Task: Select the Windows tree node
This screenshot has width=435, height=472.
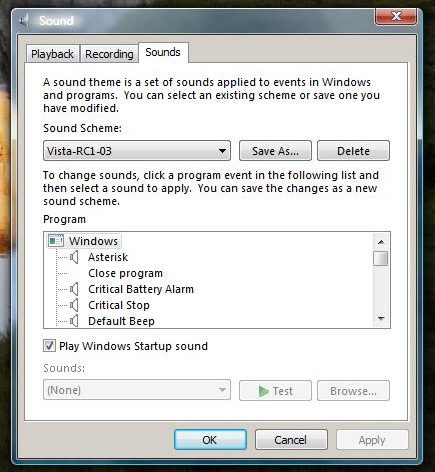Action: (x=93, y=241)
